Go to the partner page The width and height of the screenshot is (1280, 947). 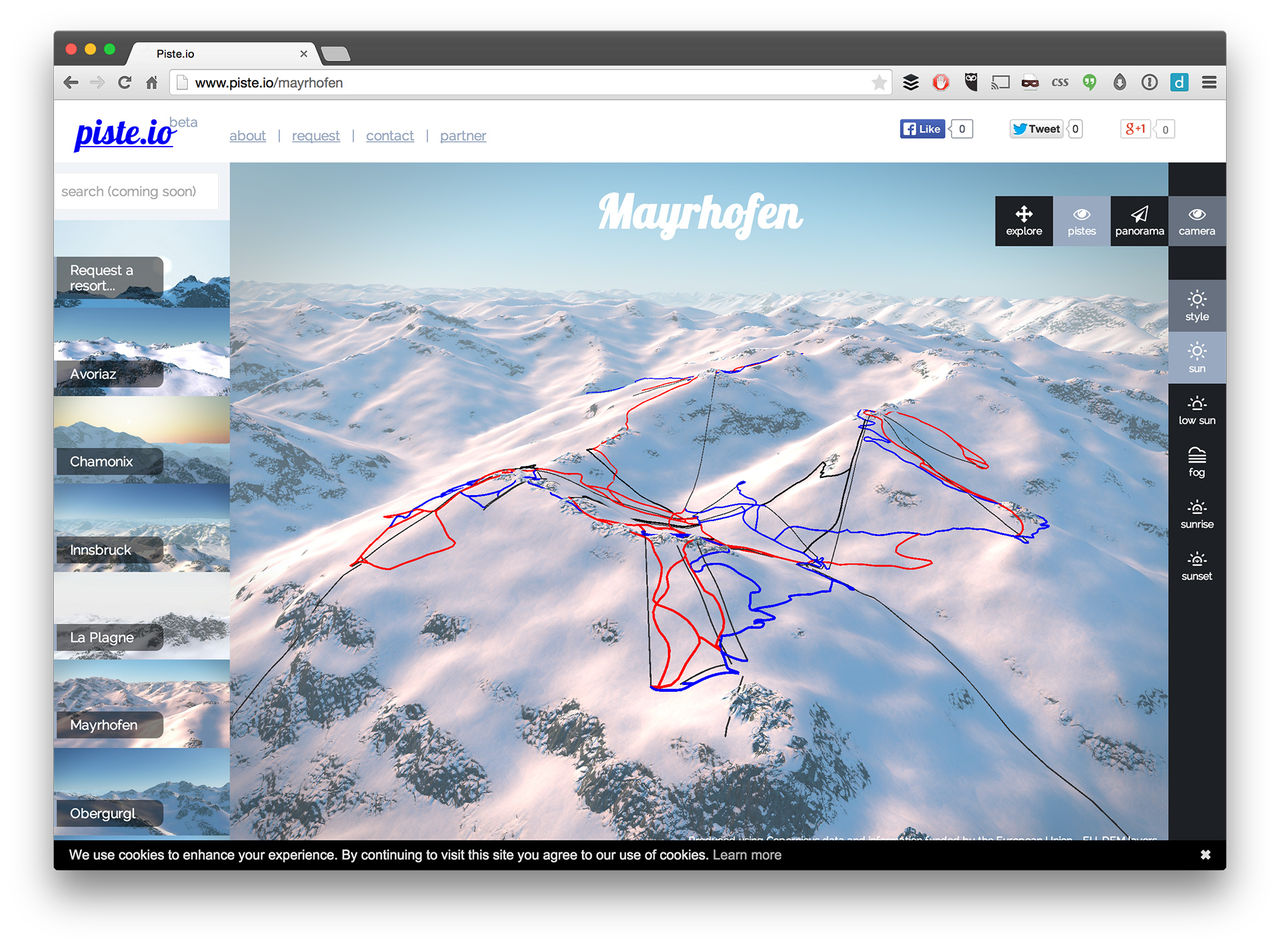coord(463,136)
